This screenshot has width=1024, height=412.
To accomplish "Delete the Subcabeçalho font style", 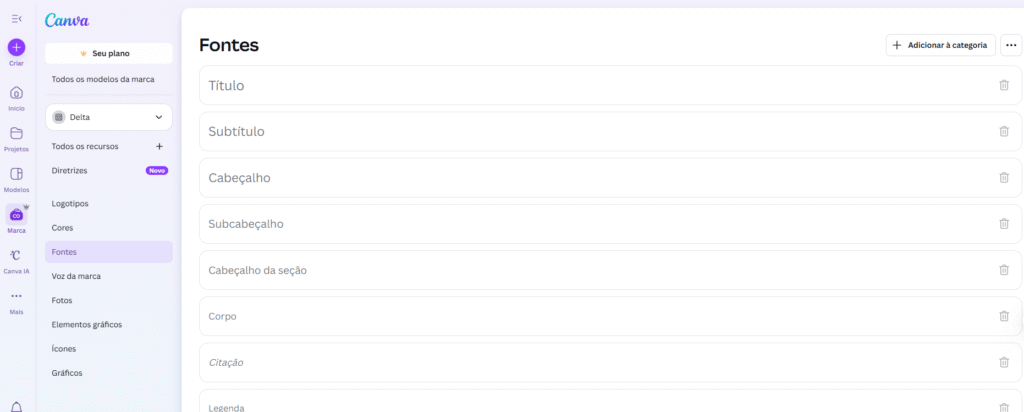I will (1004, 224).
